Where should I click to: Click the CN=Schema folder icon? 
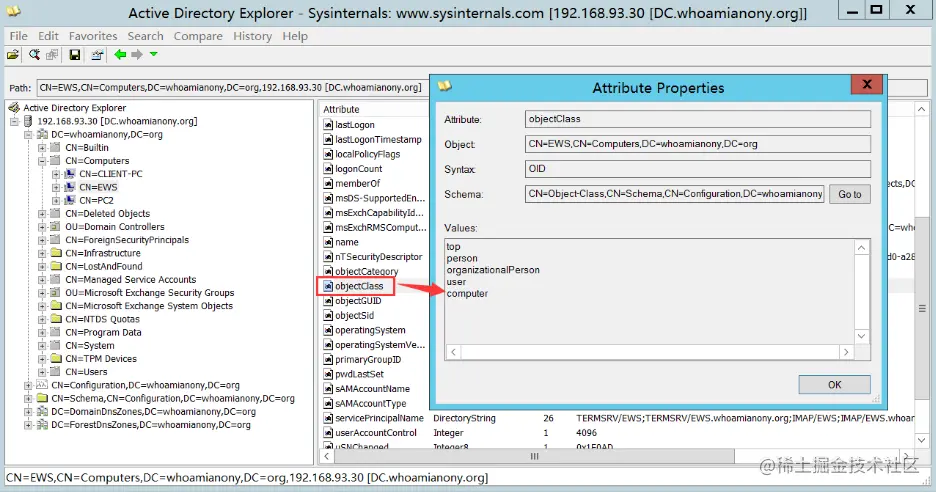[42, 398]
